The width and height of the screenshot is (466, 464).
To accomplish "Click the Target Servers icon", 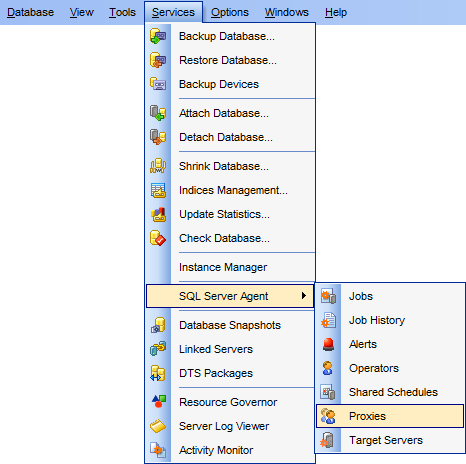I will tap(328, 440).
